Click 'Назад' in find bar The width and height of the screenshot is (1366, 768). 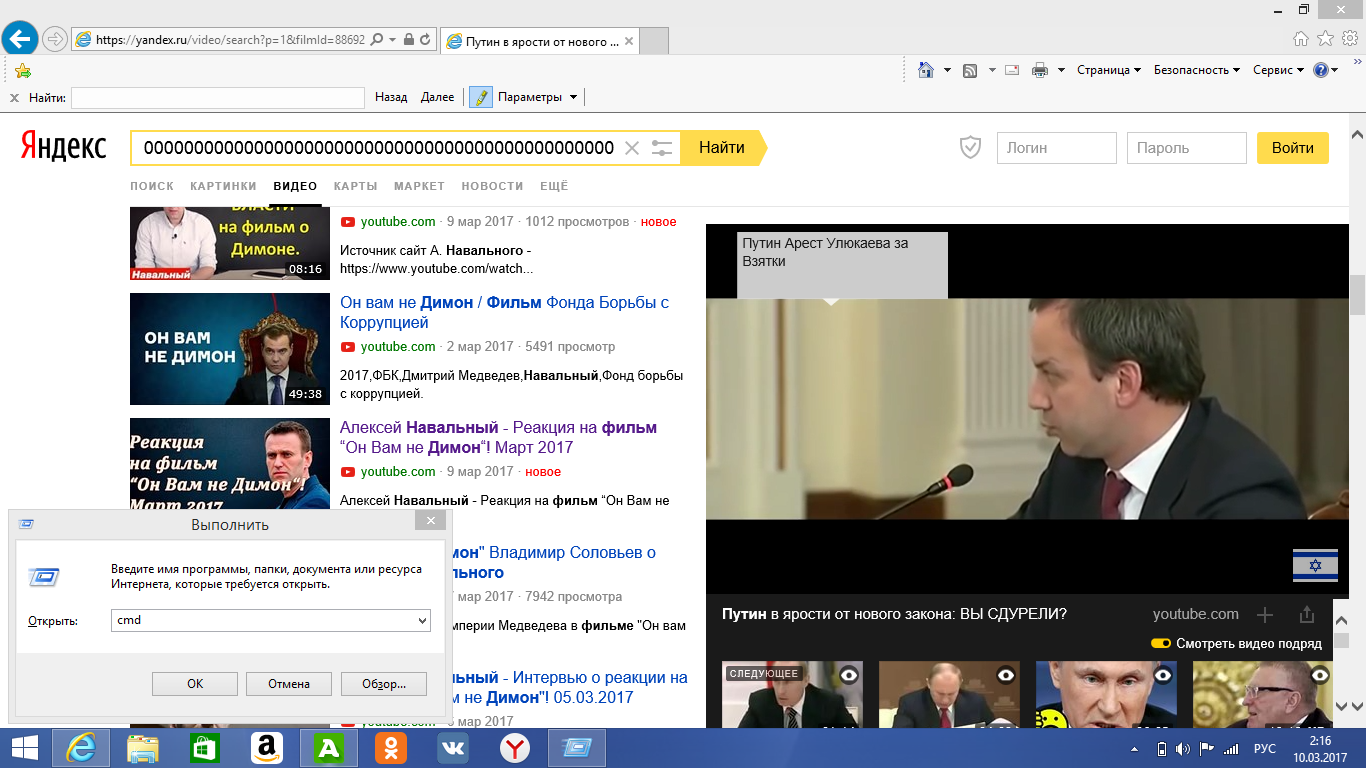tap(391, 97)
